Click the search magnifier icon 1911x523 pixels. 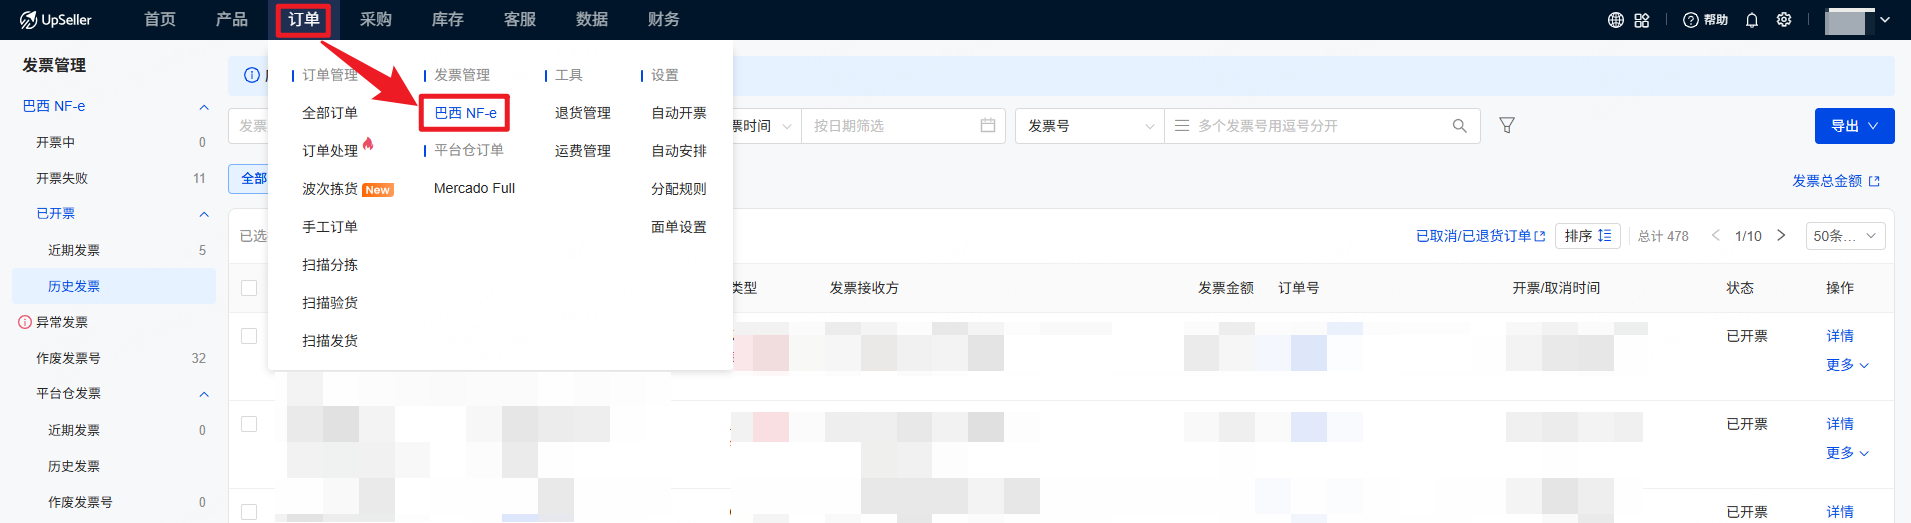(1459, 126)
